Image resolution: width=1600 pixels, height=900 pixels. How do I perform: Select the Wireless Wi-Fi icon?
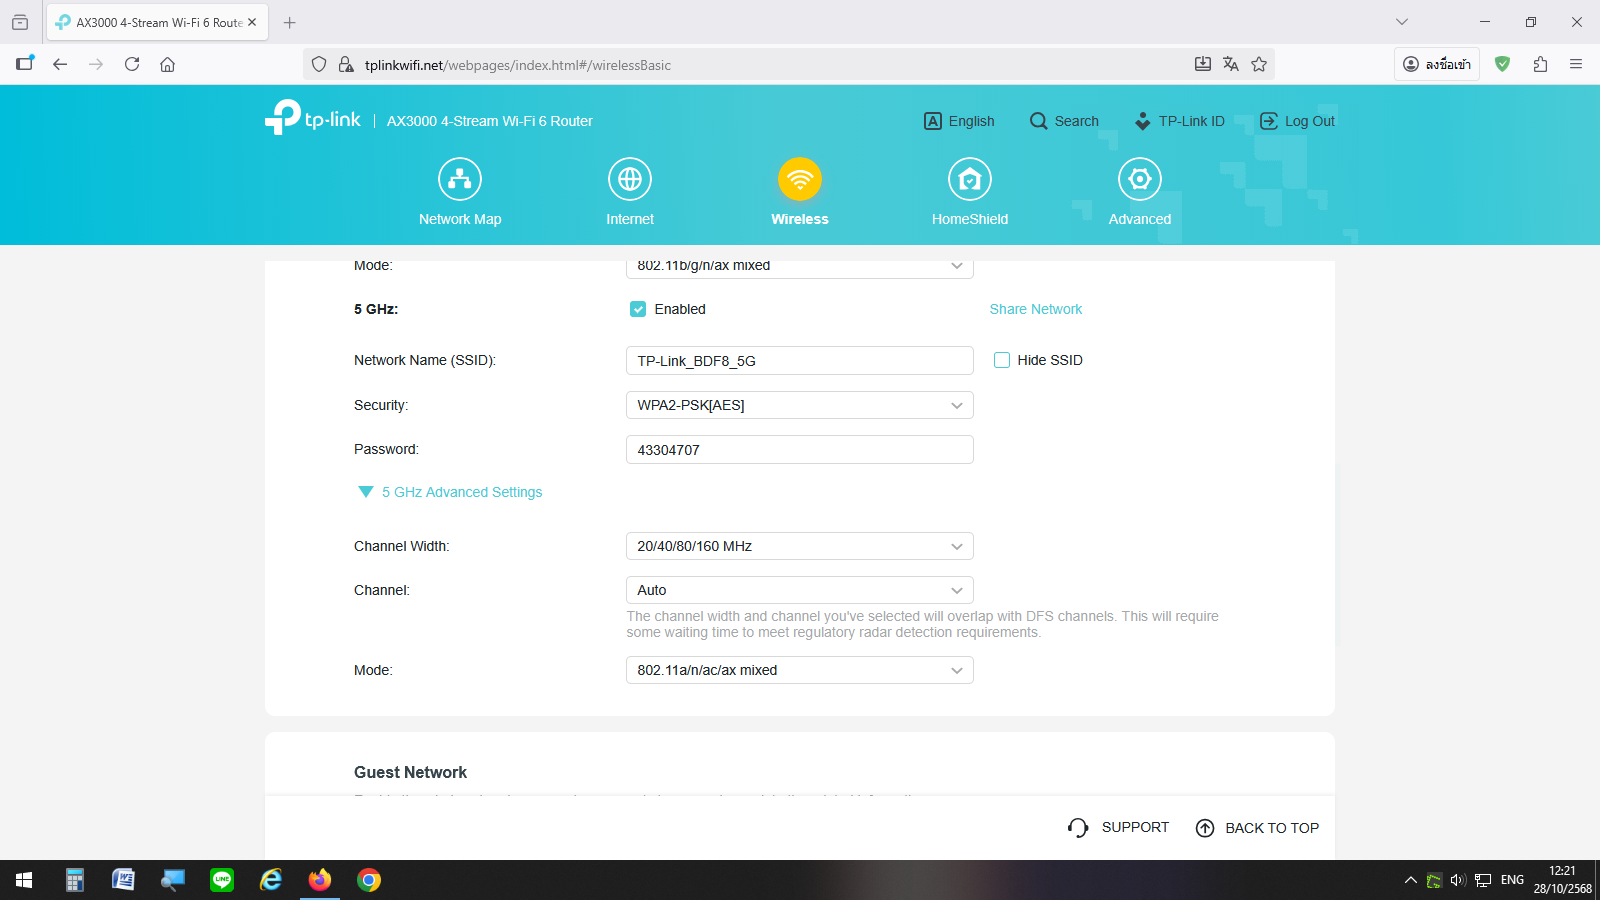tap(800, 180)
